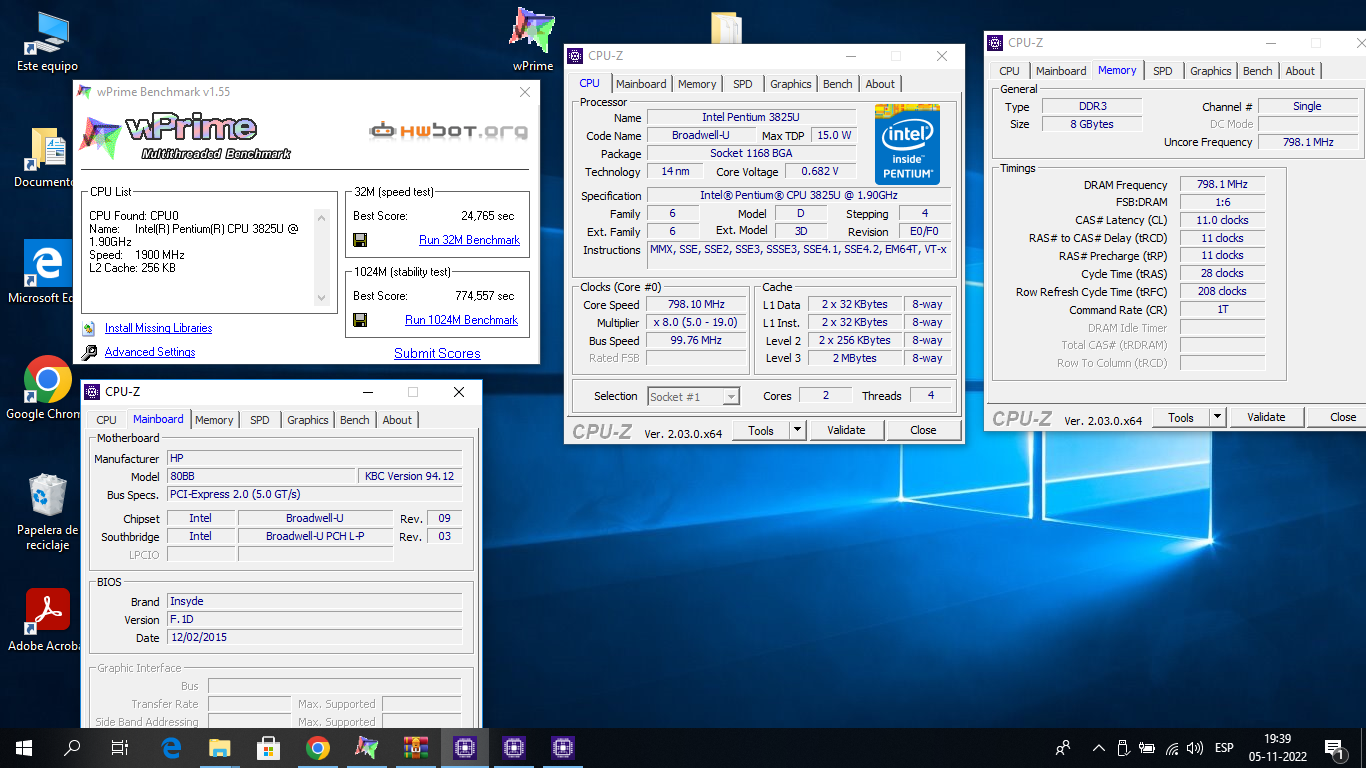Click Submit Scores link
Viewport: 1366px width, 768px height.
437,353
